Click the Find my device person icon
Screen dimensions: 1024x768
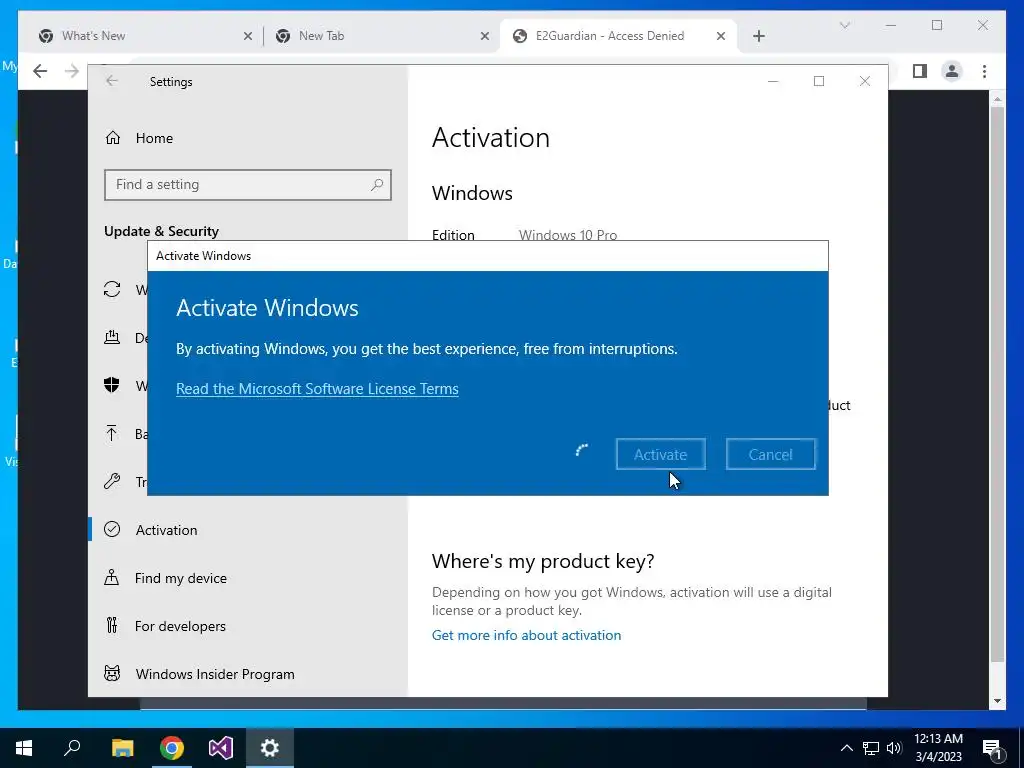pyautogui.click(x=112, y=577)
